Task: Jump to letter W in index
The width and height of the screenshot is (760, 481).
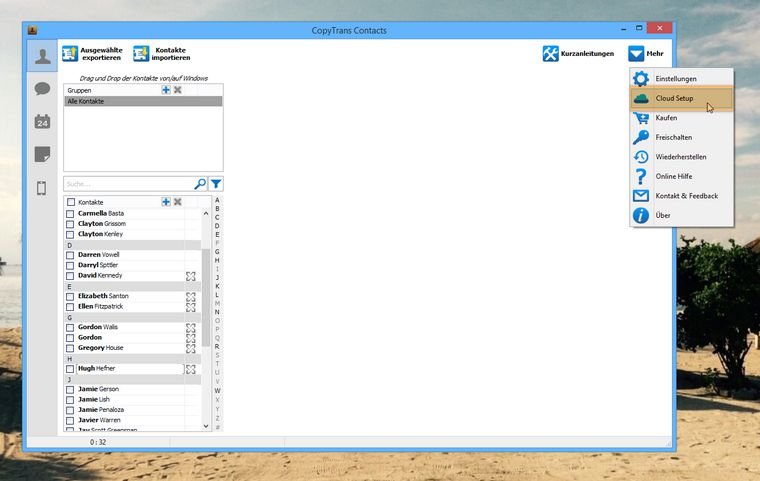Action: click(217, 391)
